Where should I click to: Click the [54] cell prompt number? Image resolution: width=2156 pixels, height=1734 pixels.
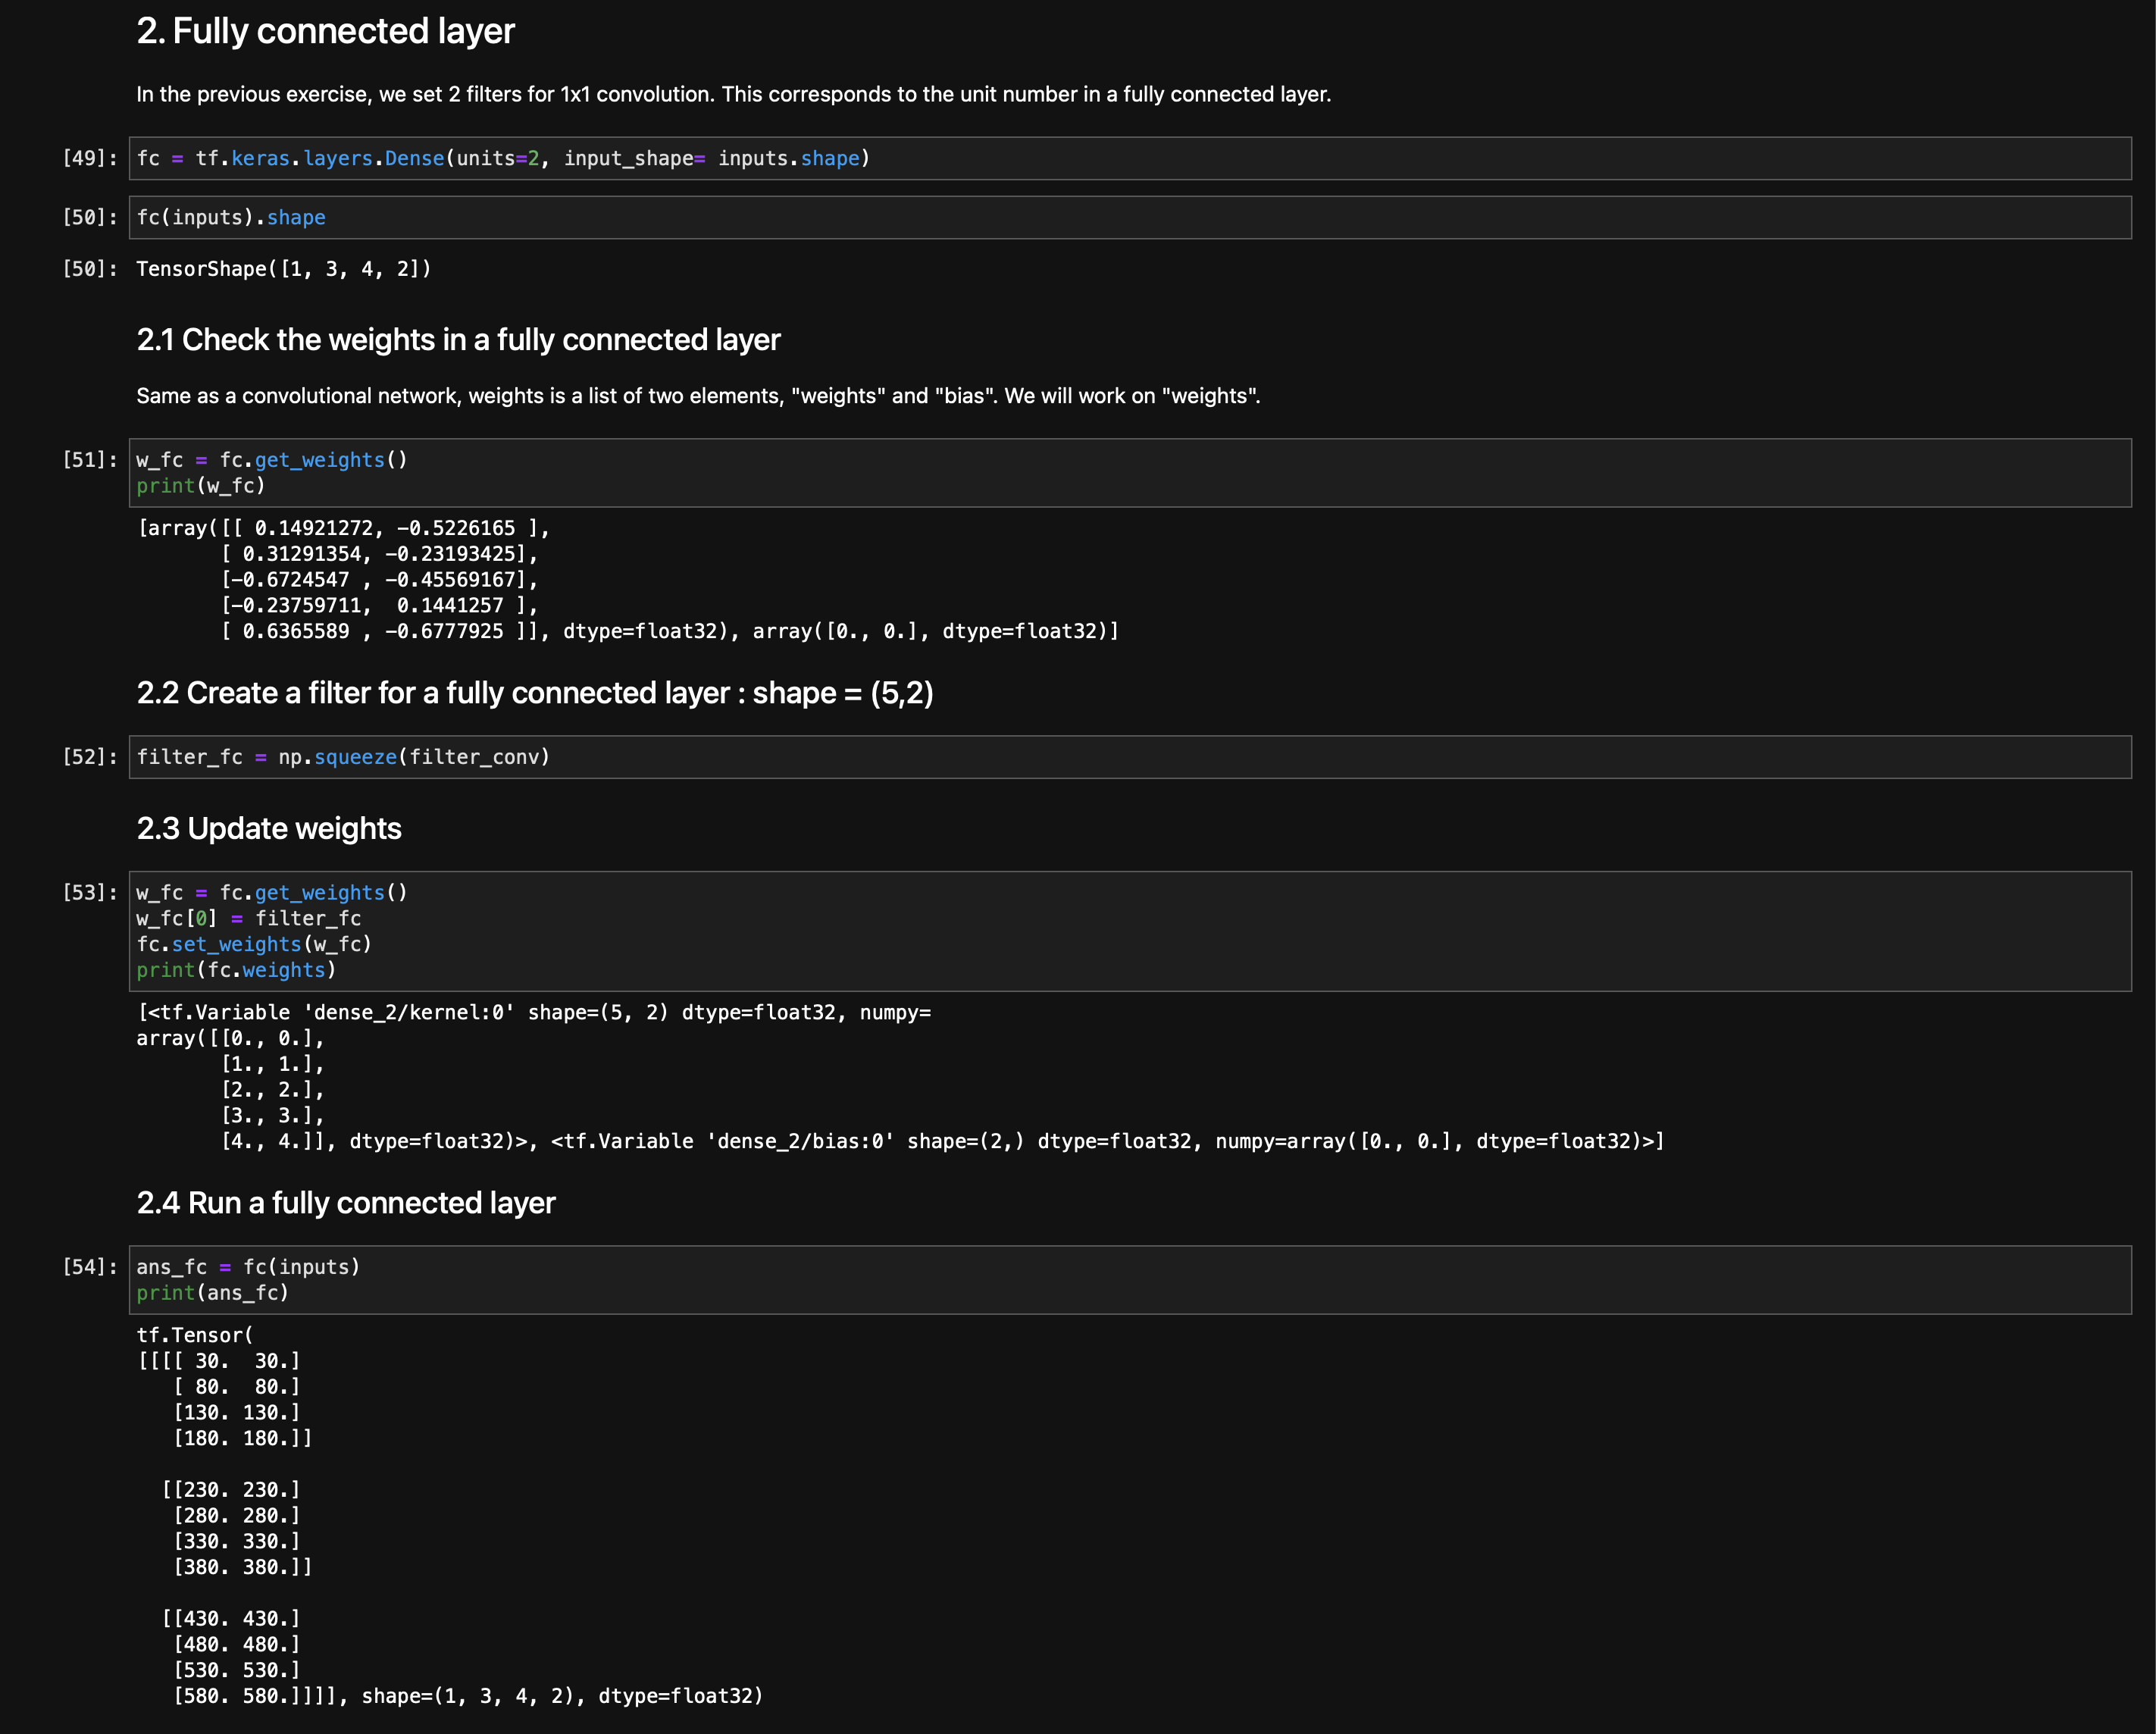point(90,1267)
